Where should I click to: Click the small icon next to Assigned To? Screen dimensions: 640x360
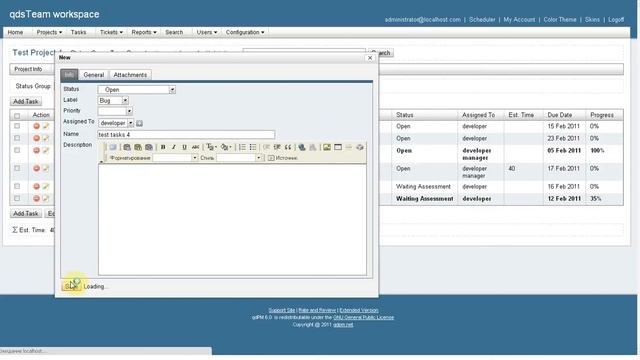click(x=139, y=123)
